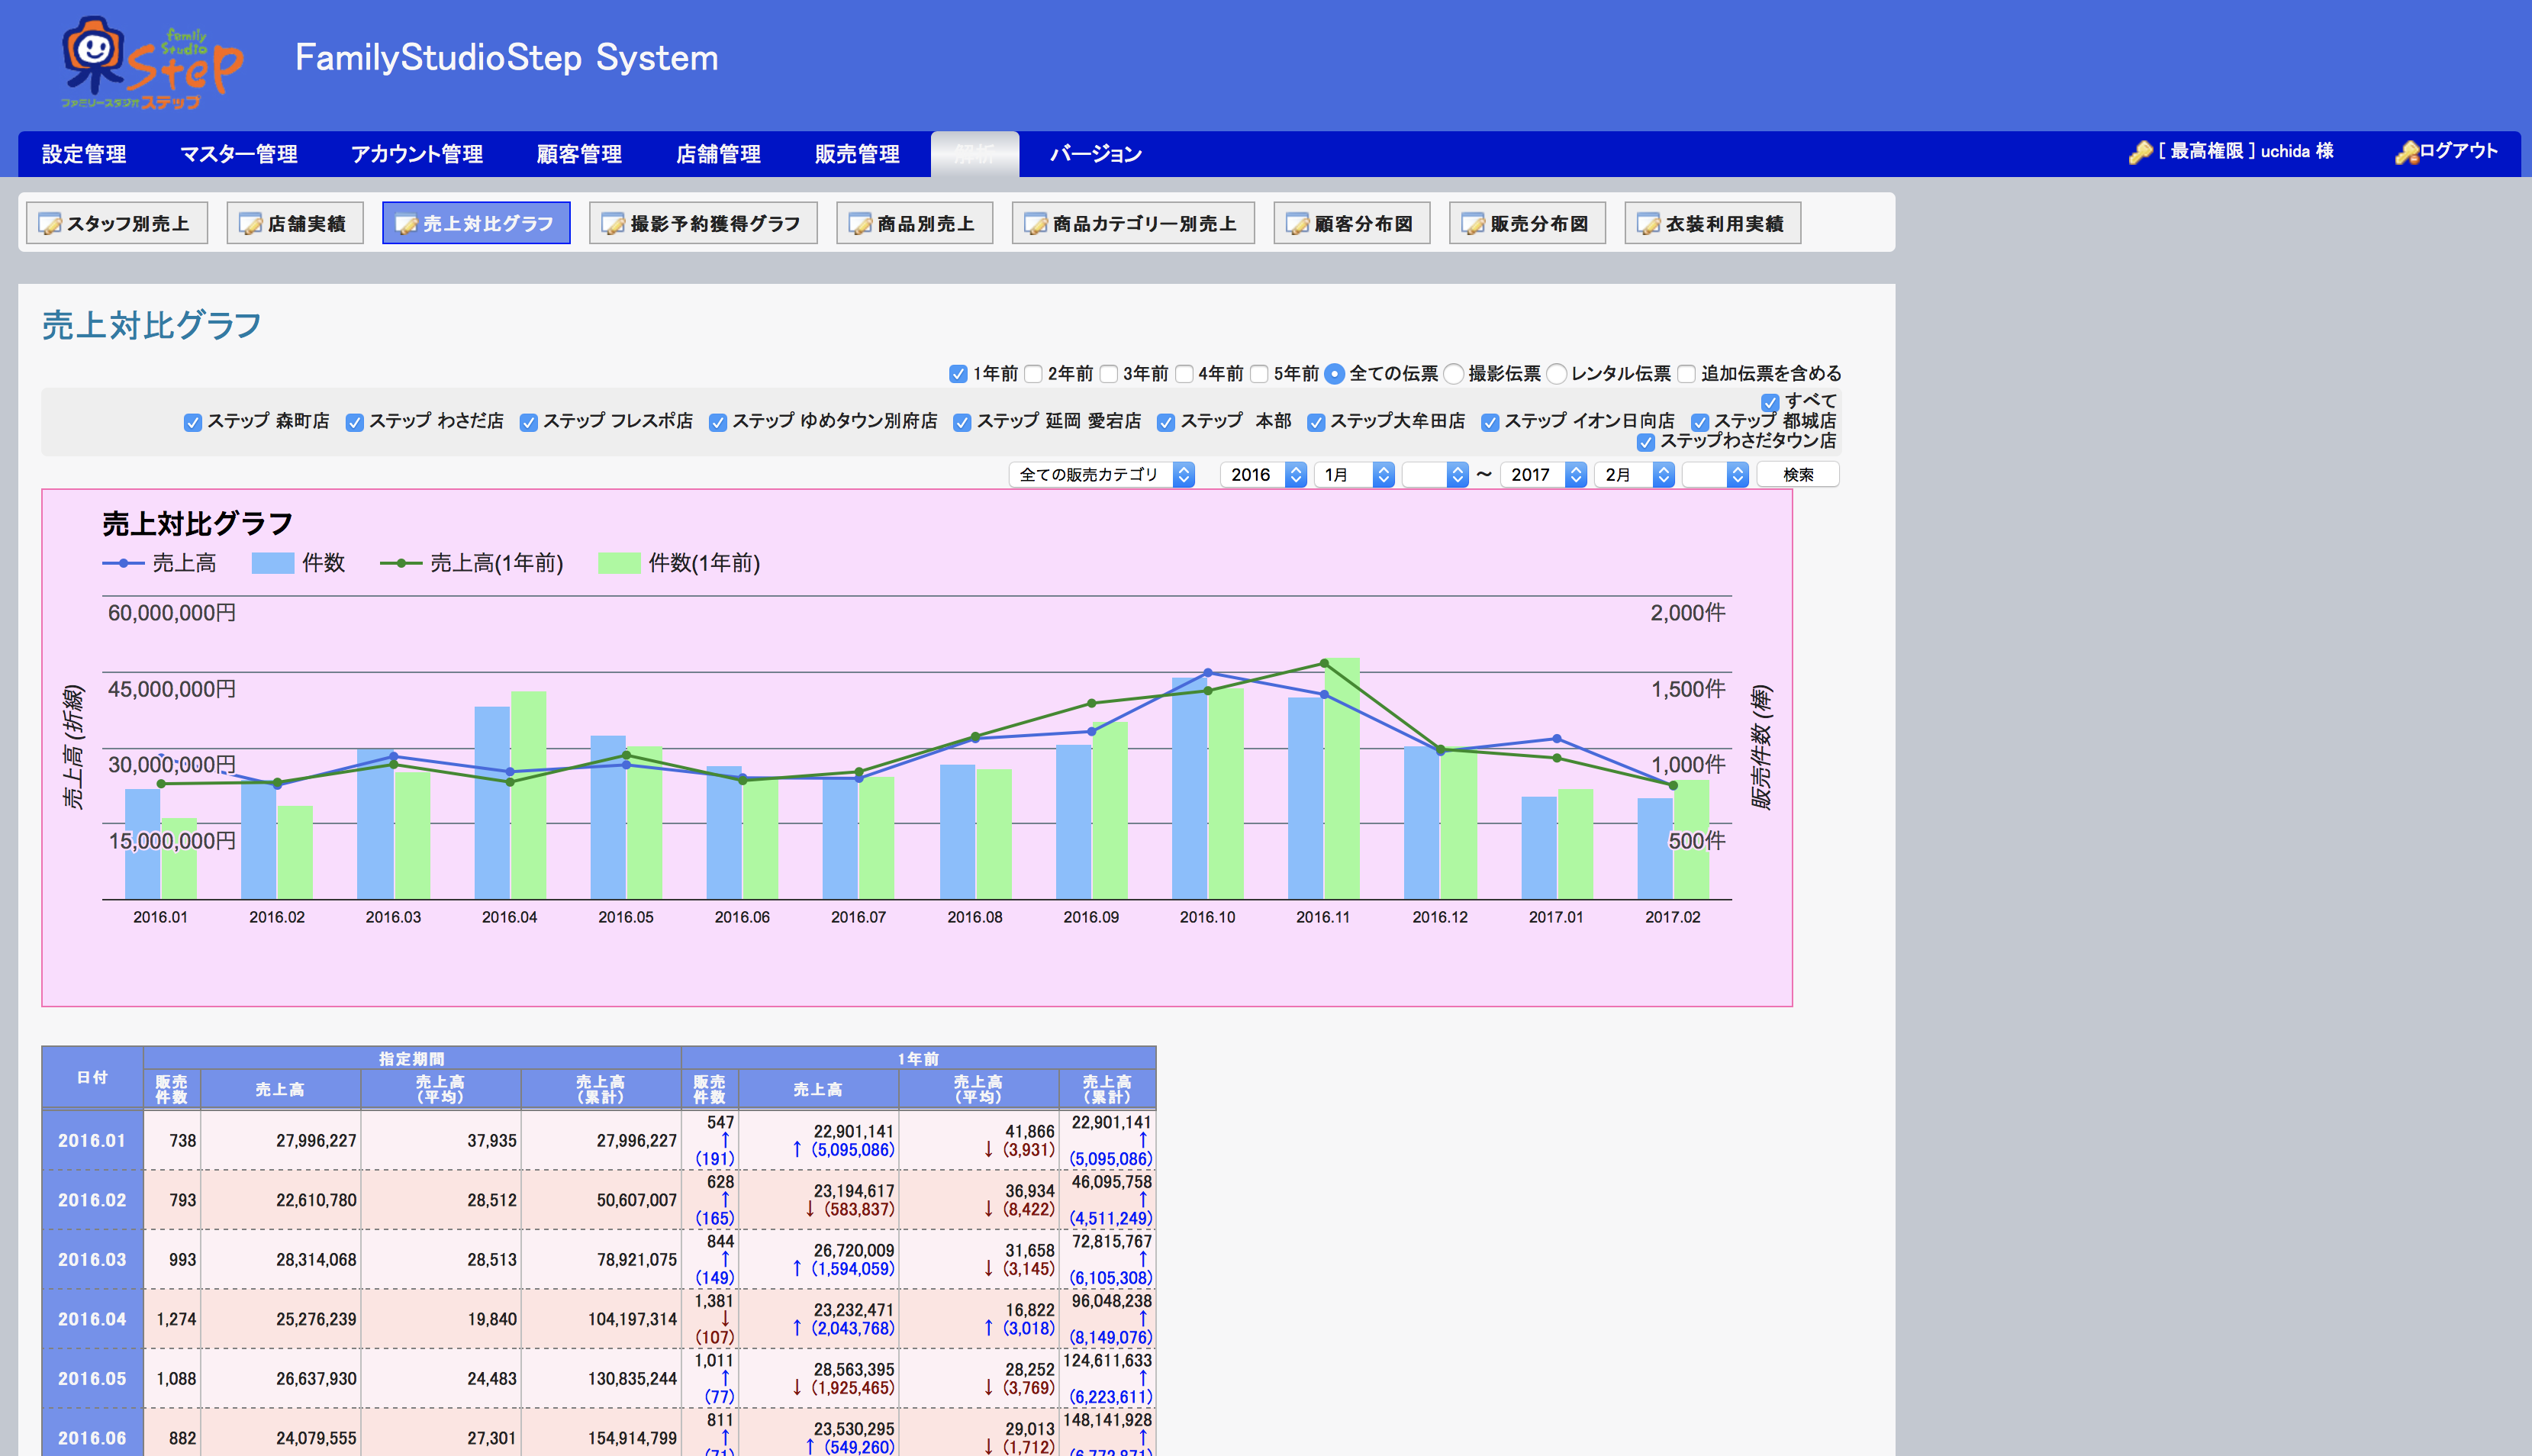The height and width of the screenshot is (1456, 2532).
Task: Open the start year 2016 dropdown
Action: coord(1263,475)
